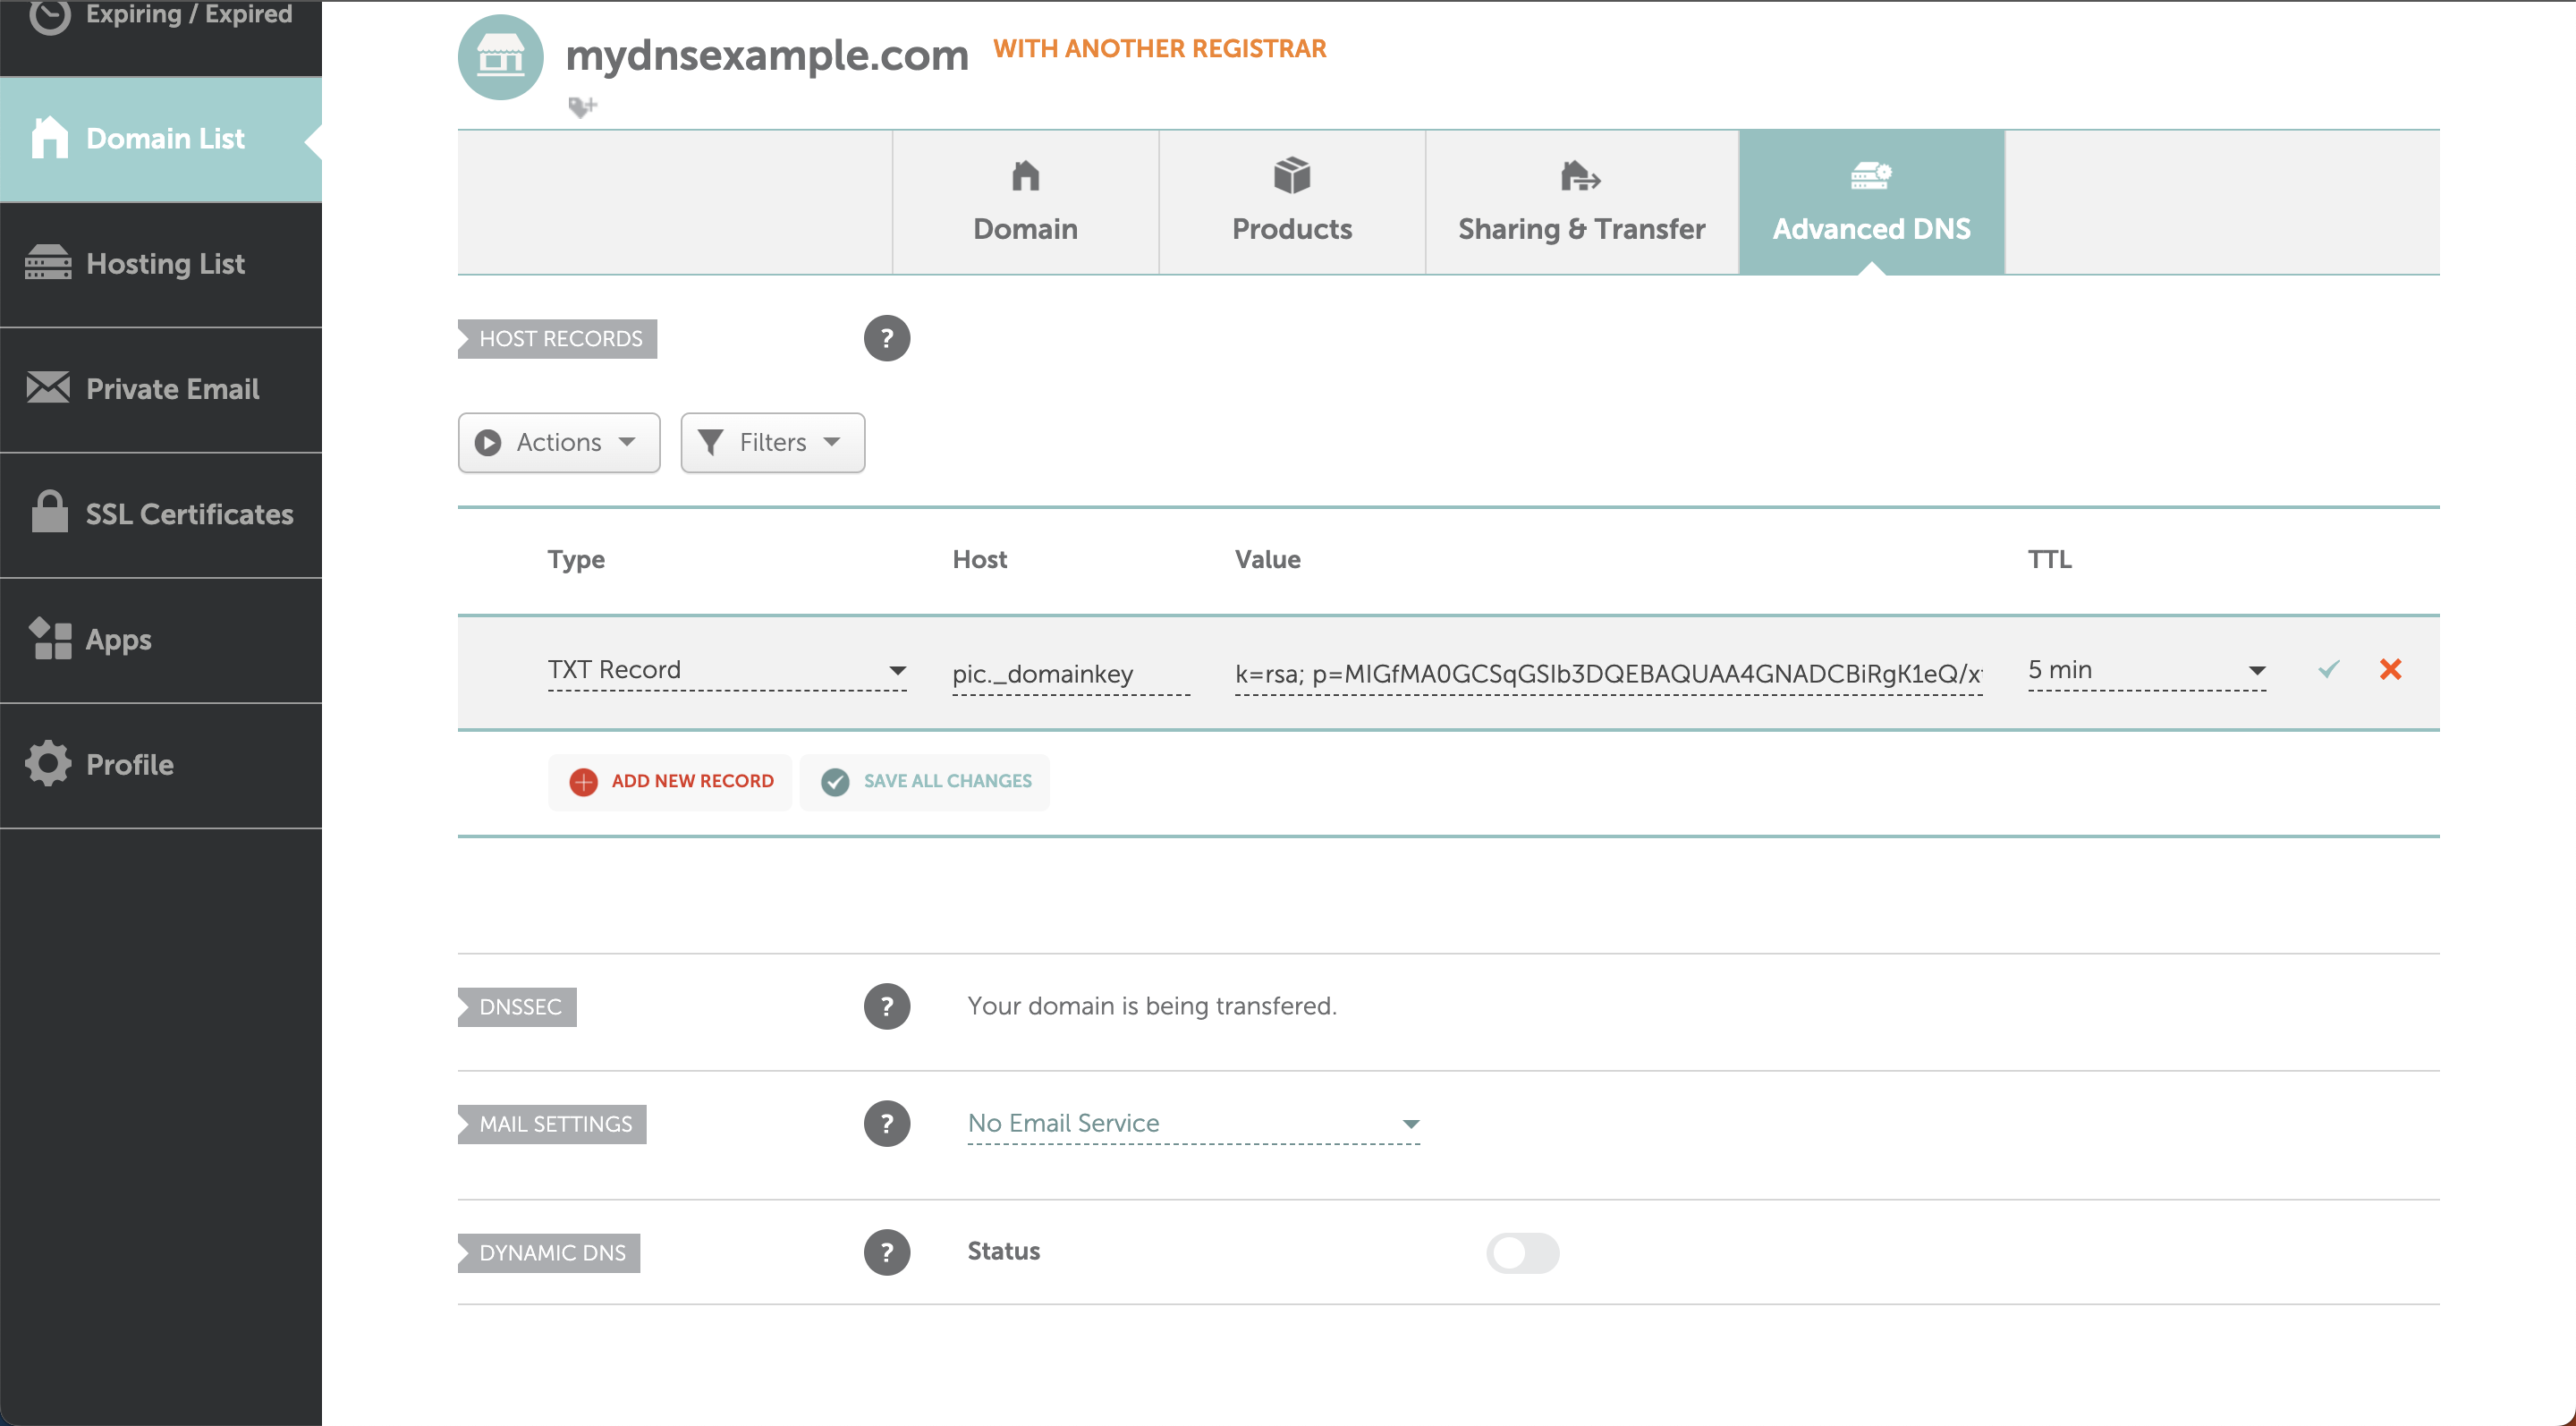The image size is (2576, 1426).
Task: Open Host Records help icon
Action: 887,338
